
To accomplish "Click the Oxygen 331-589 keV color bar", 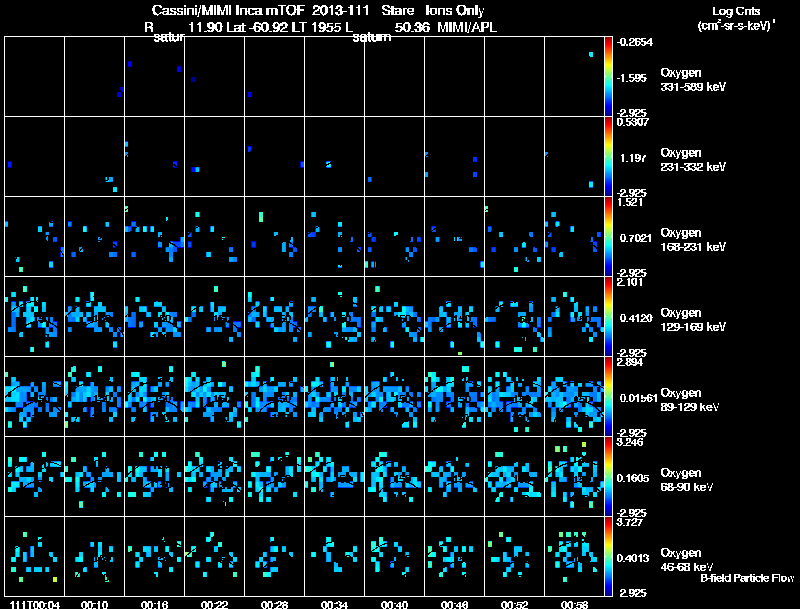I will coord(608,77).
